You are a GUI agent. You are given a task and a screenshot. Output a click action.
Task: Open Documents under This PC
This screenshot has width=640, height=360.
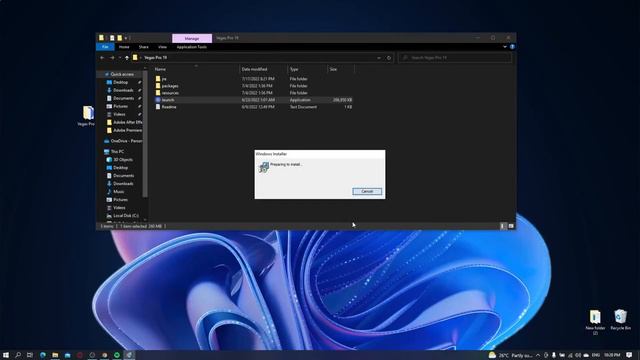(x=123, y=176)
